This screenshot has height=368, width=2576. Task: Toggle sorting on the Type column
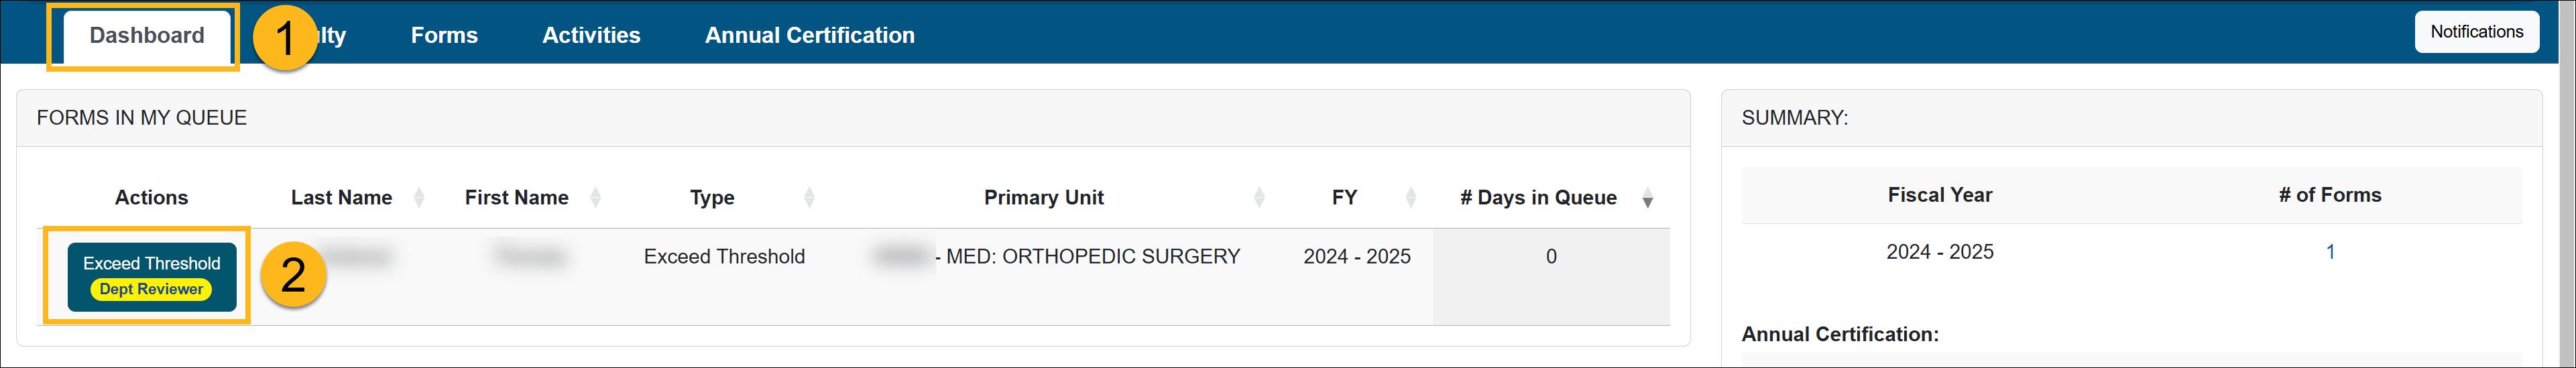pyautogui.click(x=809, y=198)
